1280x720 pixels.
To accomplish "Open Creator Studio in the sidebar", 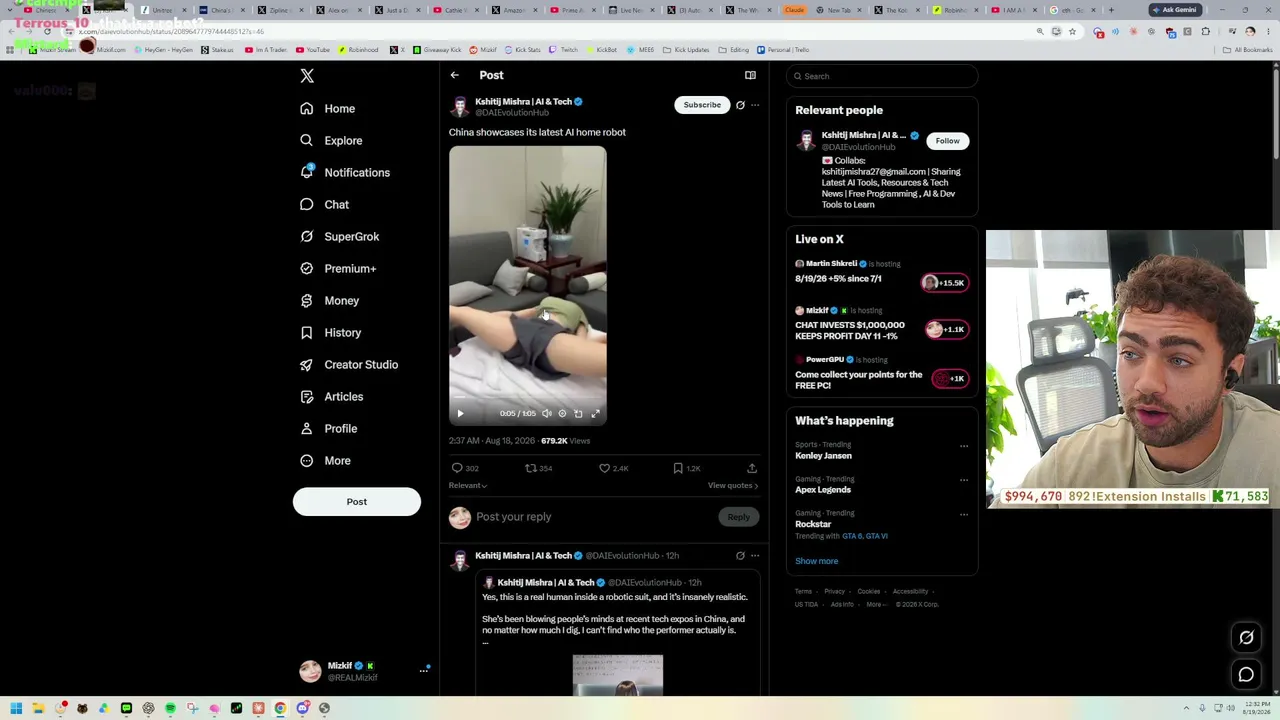I will point(349,365).
